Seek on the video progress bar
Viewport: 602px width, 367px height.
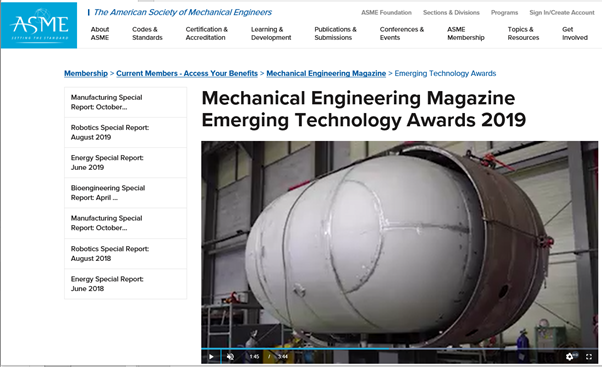[399, 349]
